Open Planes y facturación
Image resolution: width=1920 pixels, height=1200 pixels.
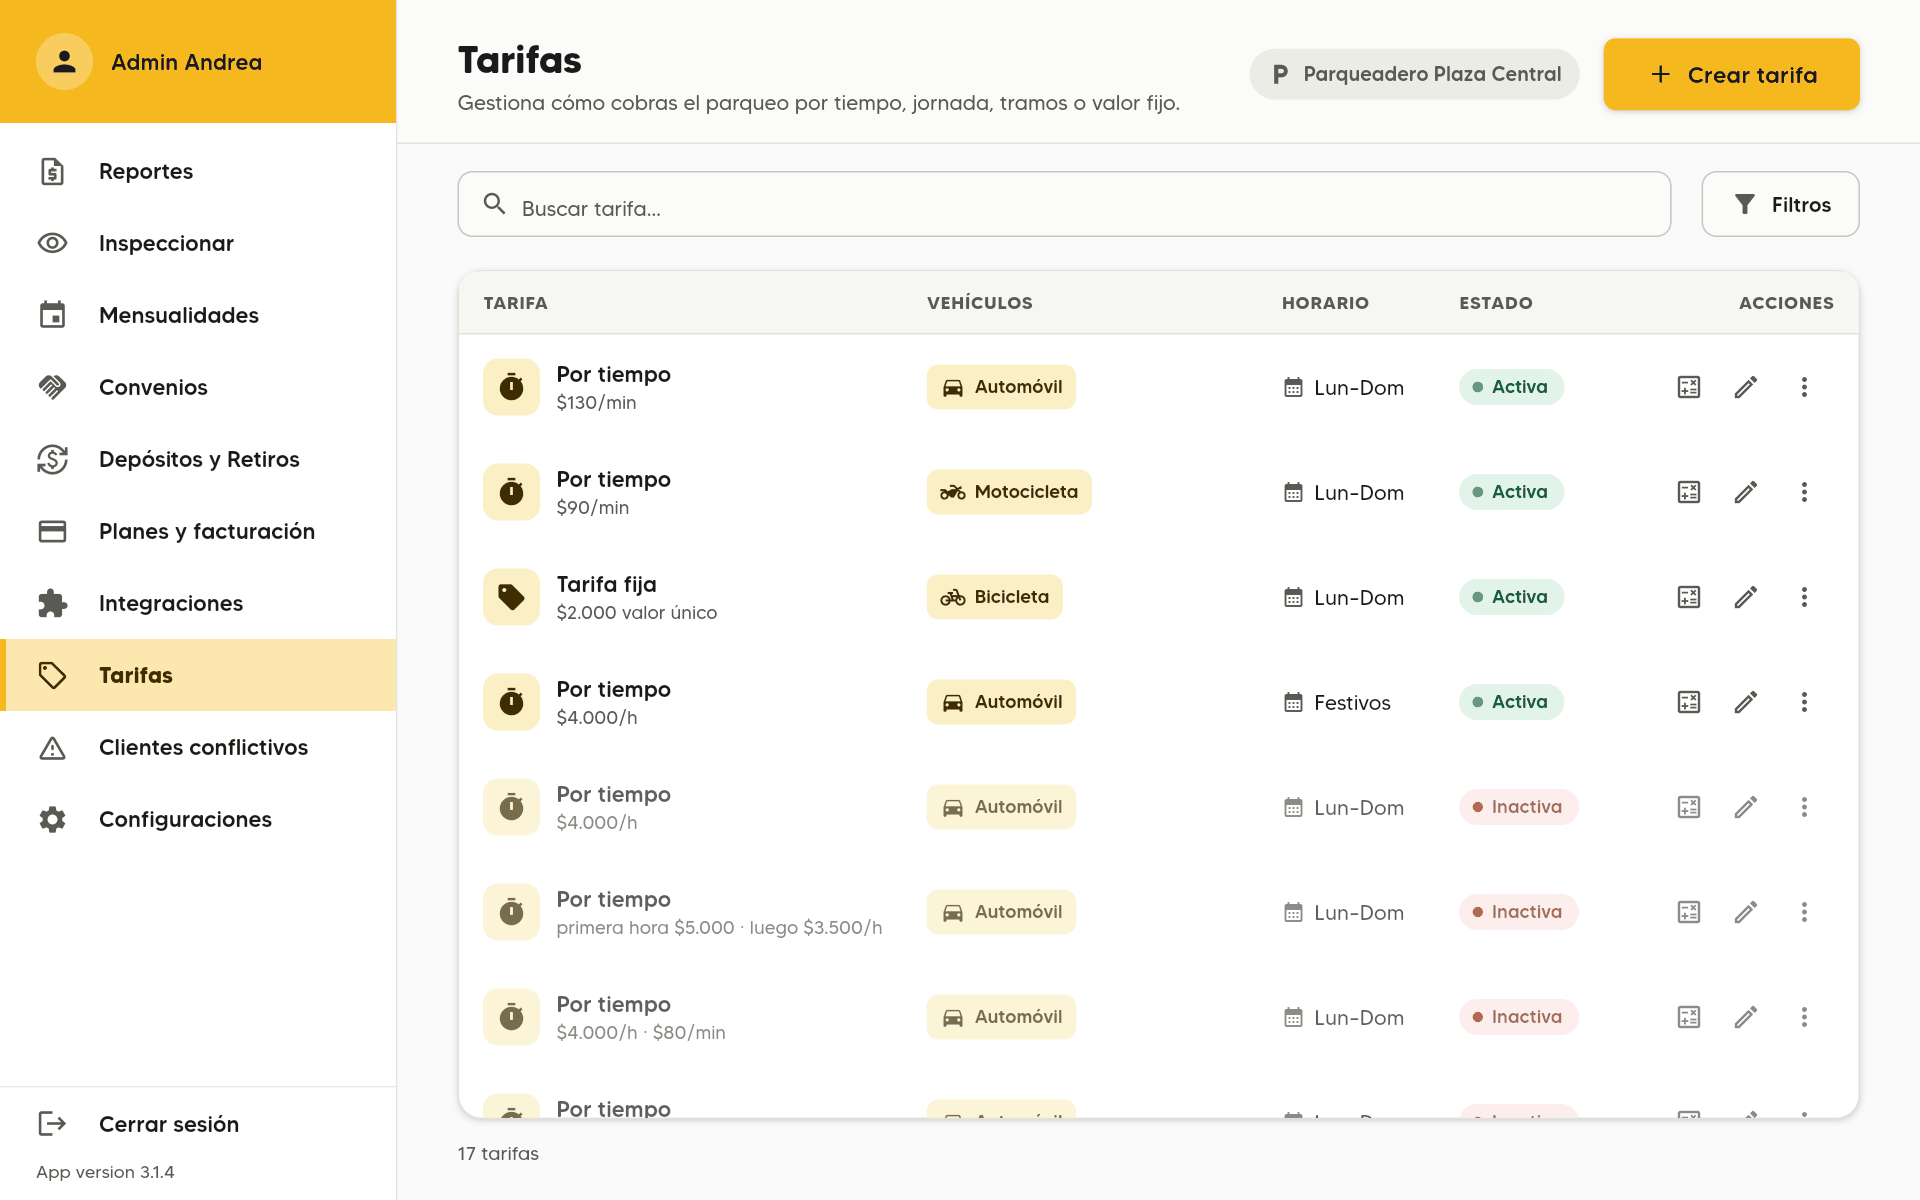pyautogui.click(x=198, y=531)
